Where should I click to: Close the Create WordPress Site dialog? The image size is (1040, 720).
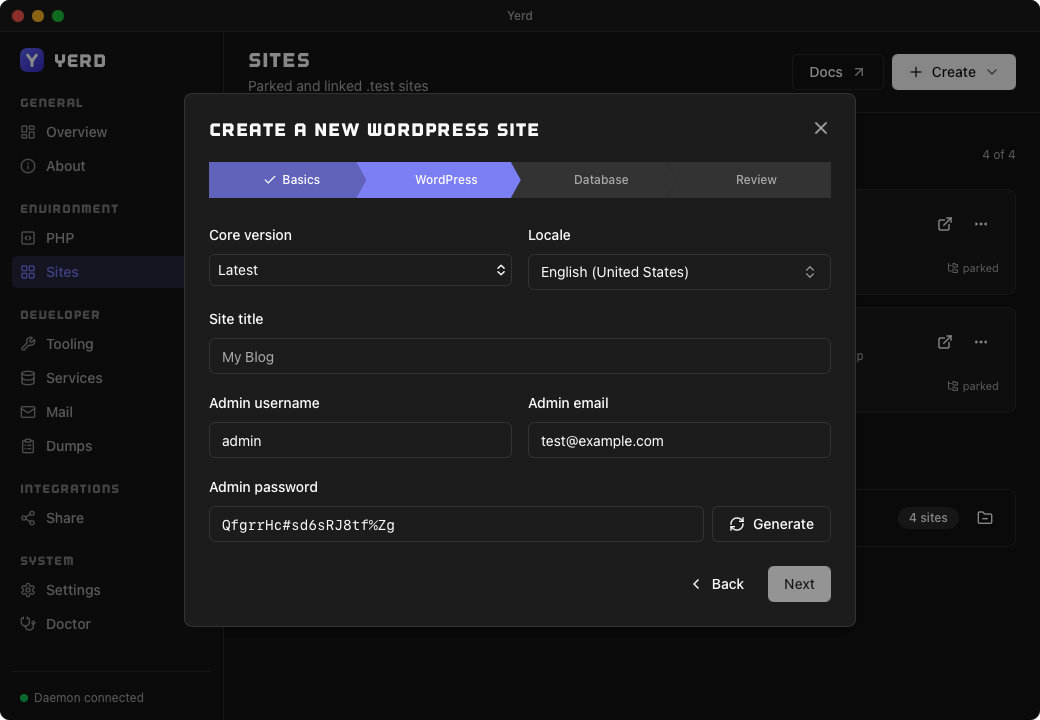pos(820,128)
